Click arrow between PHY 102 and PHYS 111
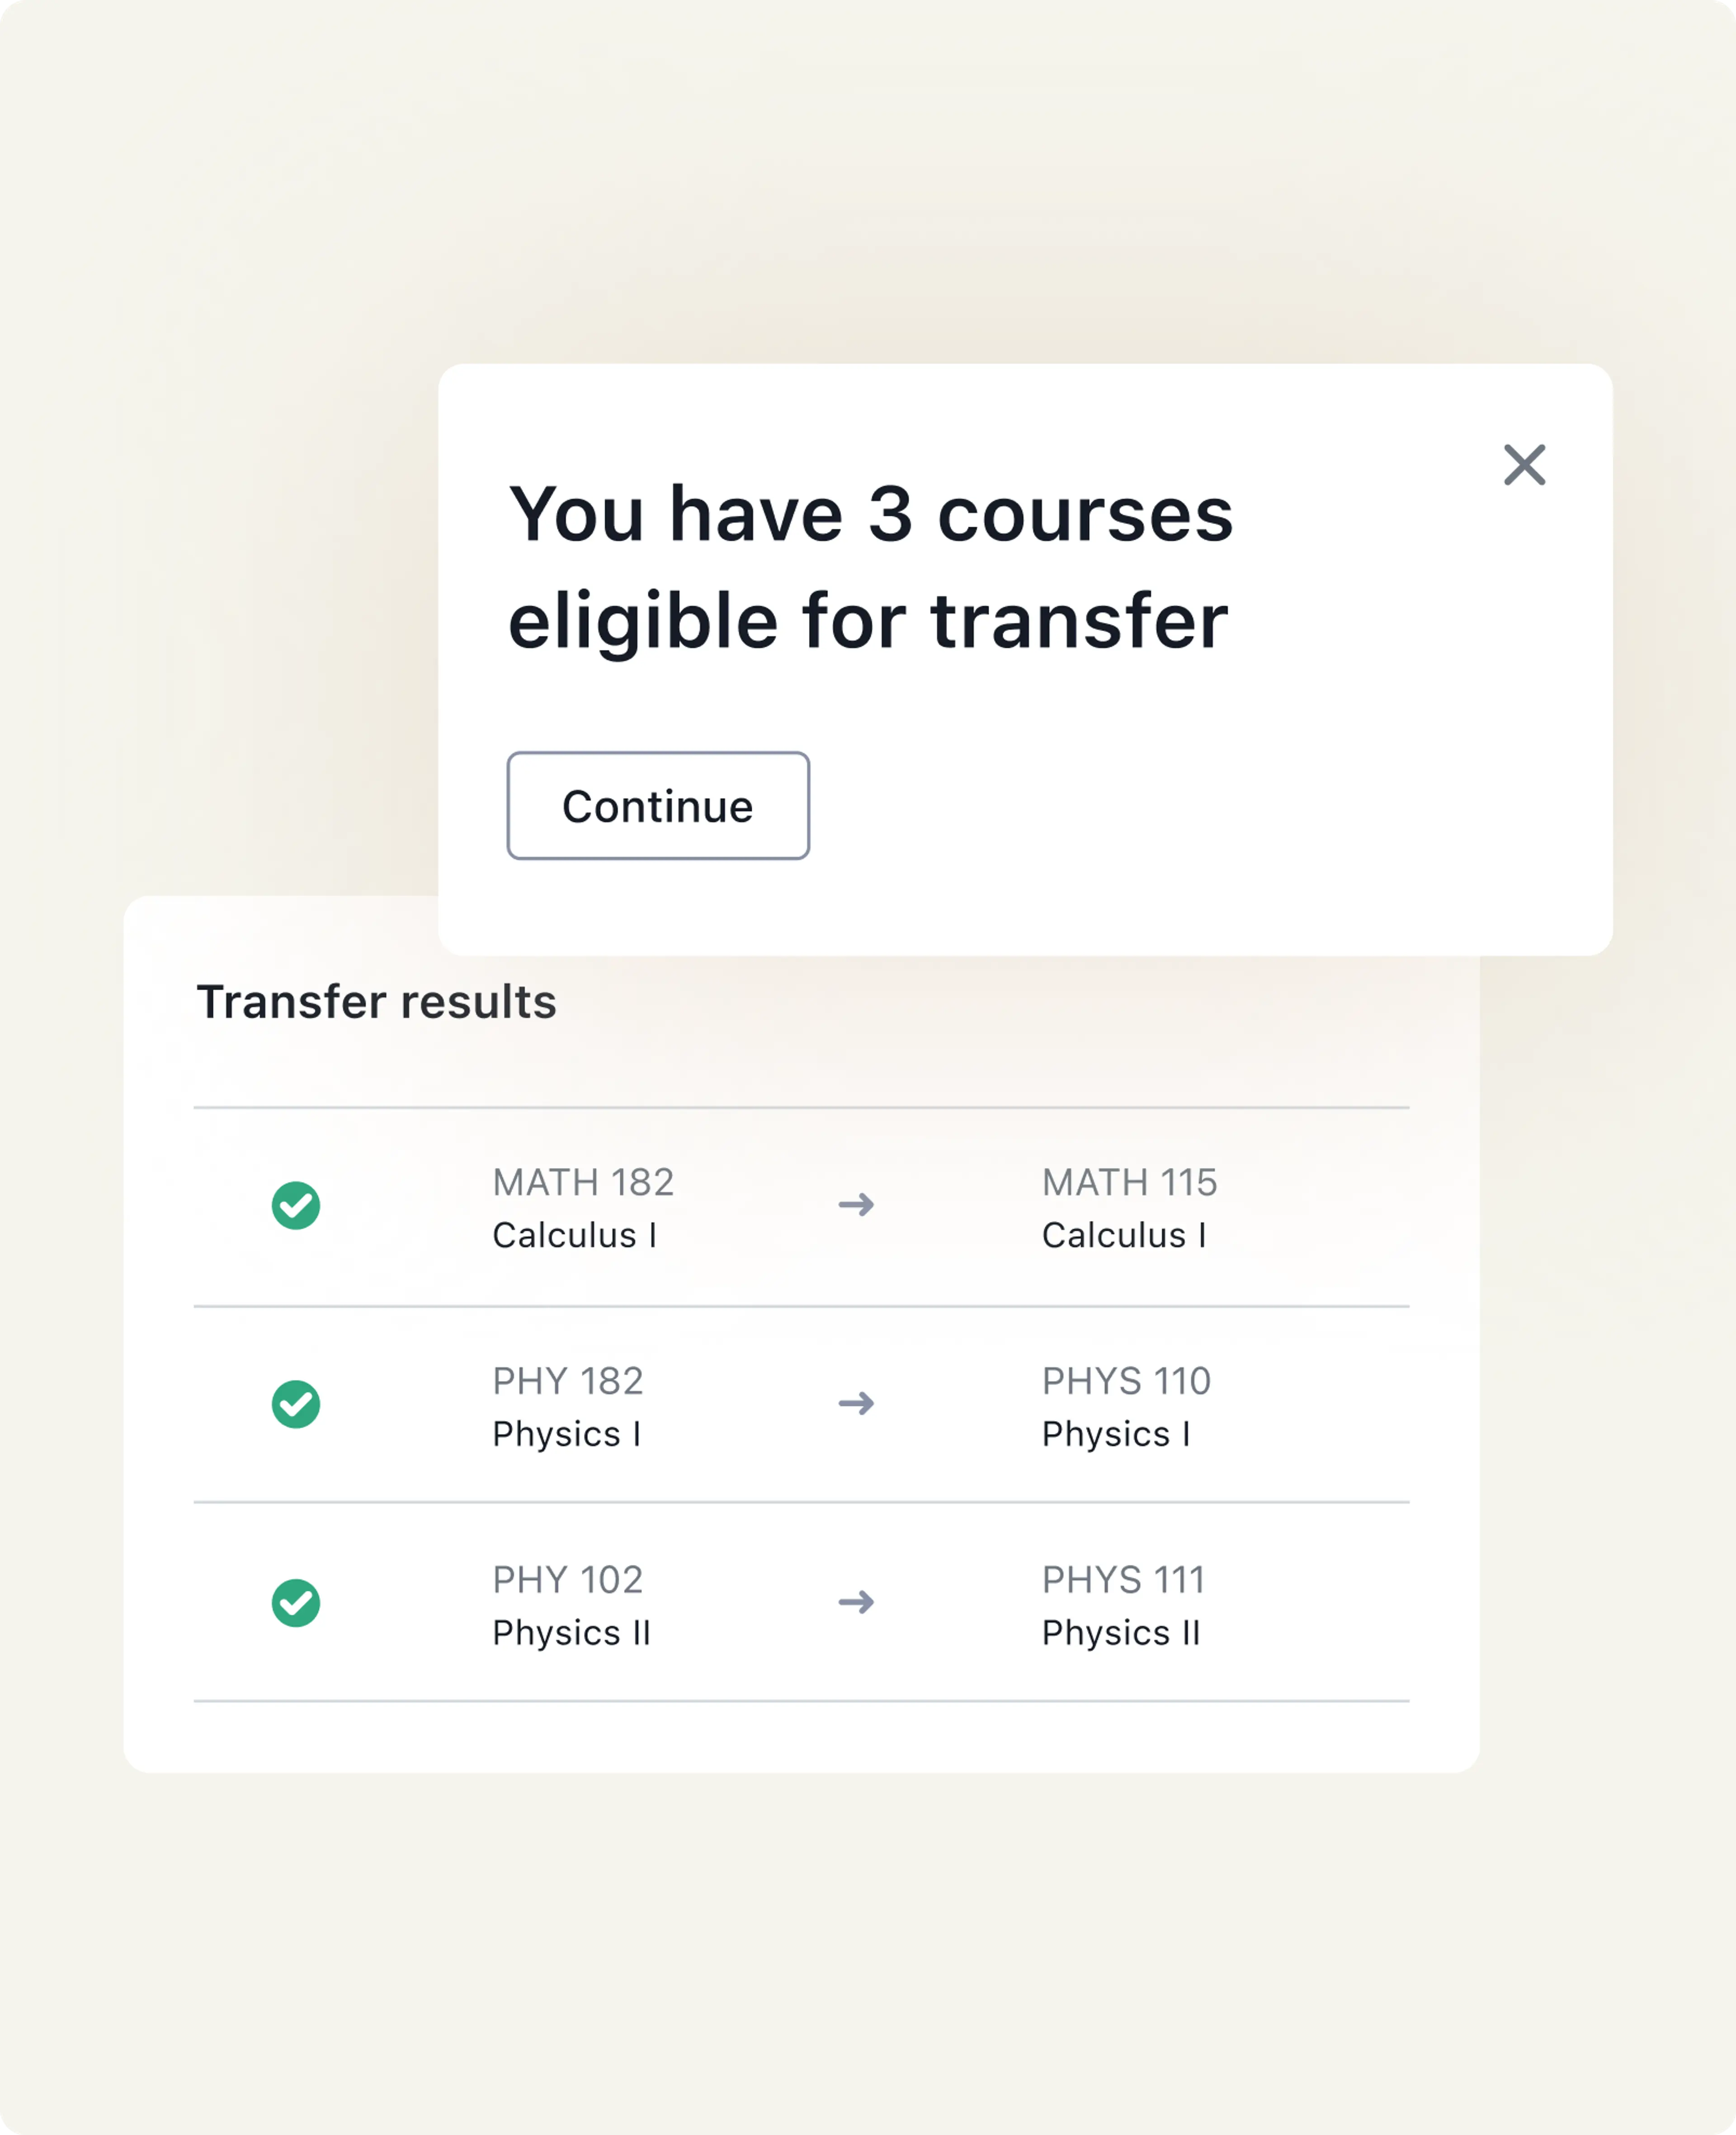Image resolution: width=1736 pixels, height=2135 pixels. (856, 1602)
